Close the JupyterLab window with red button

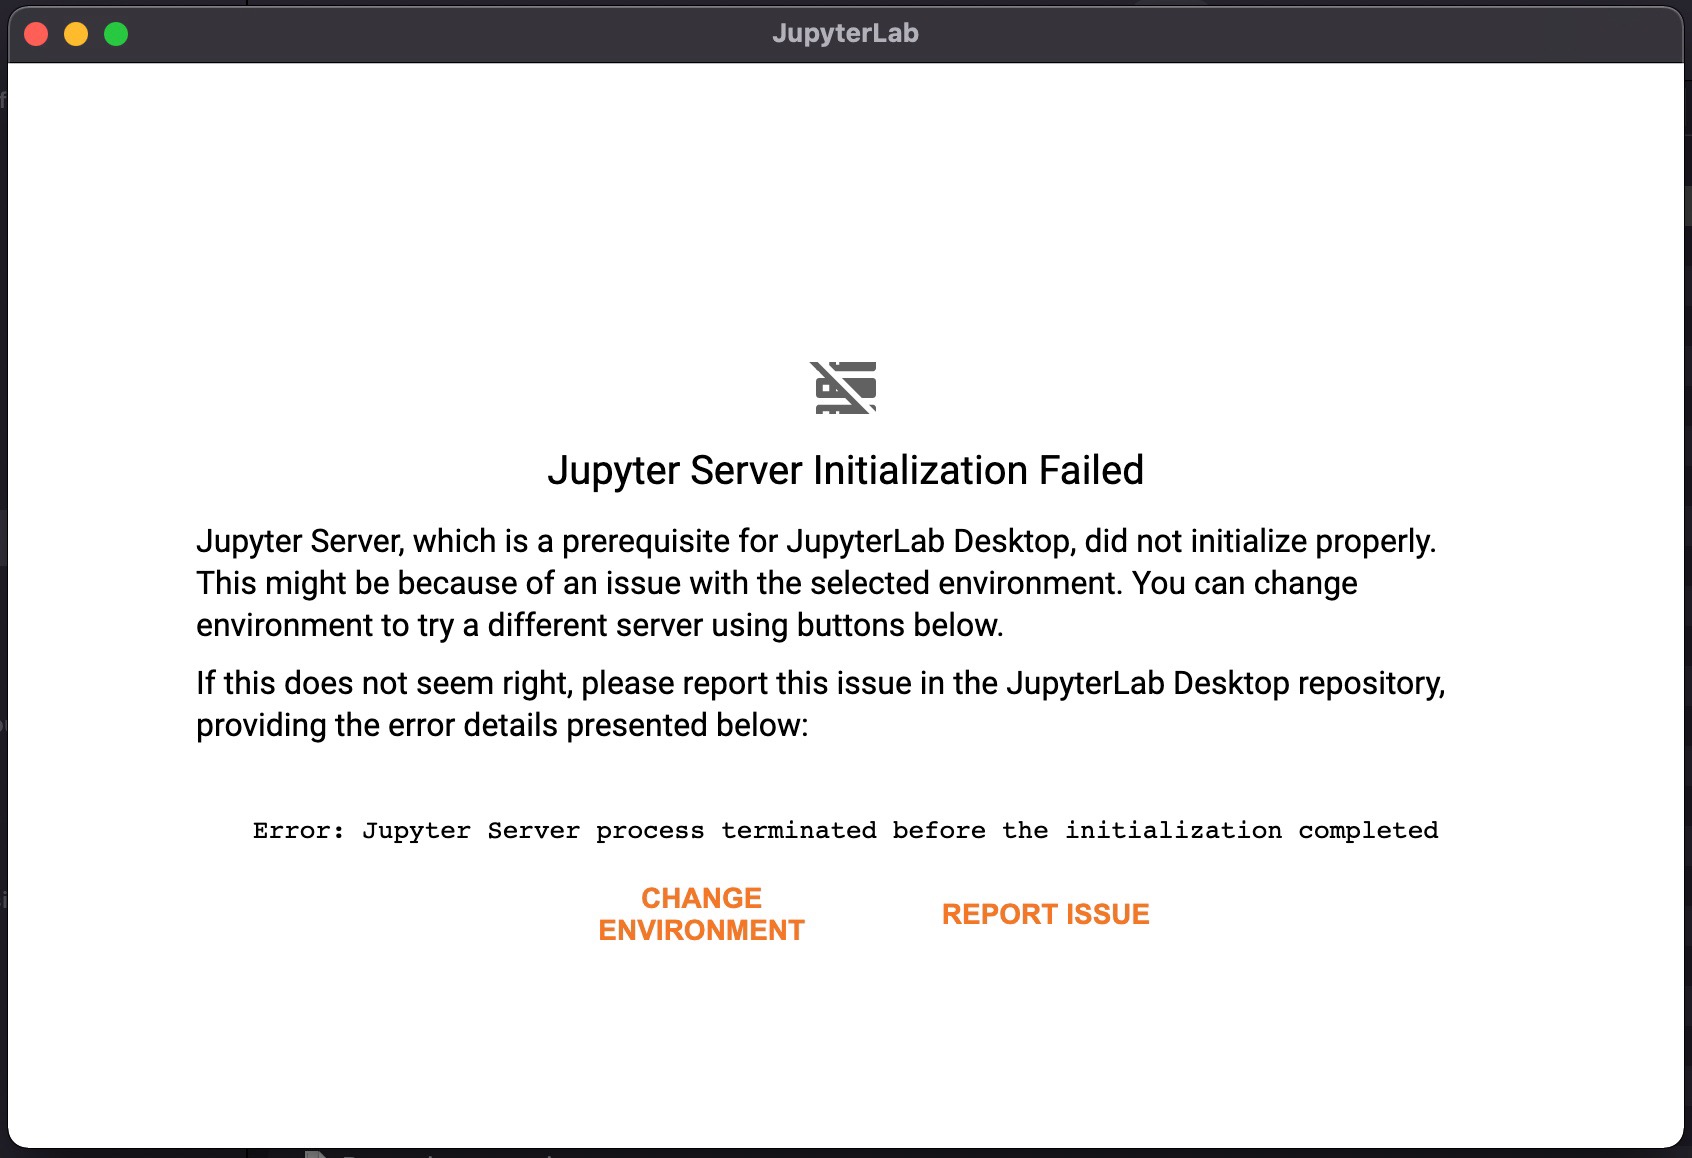click(36, 34)
